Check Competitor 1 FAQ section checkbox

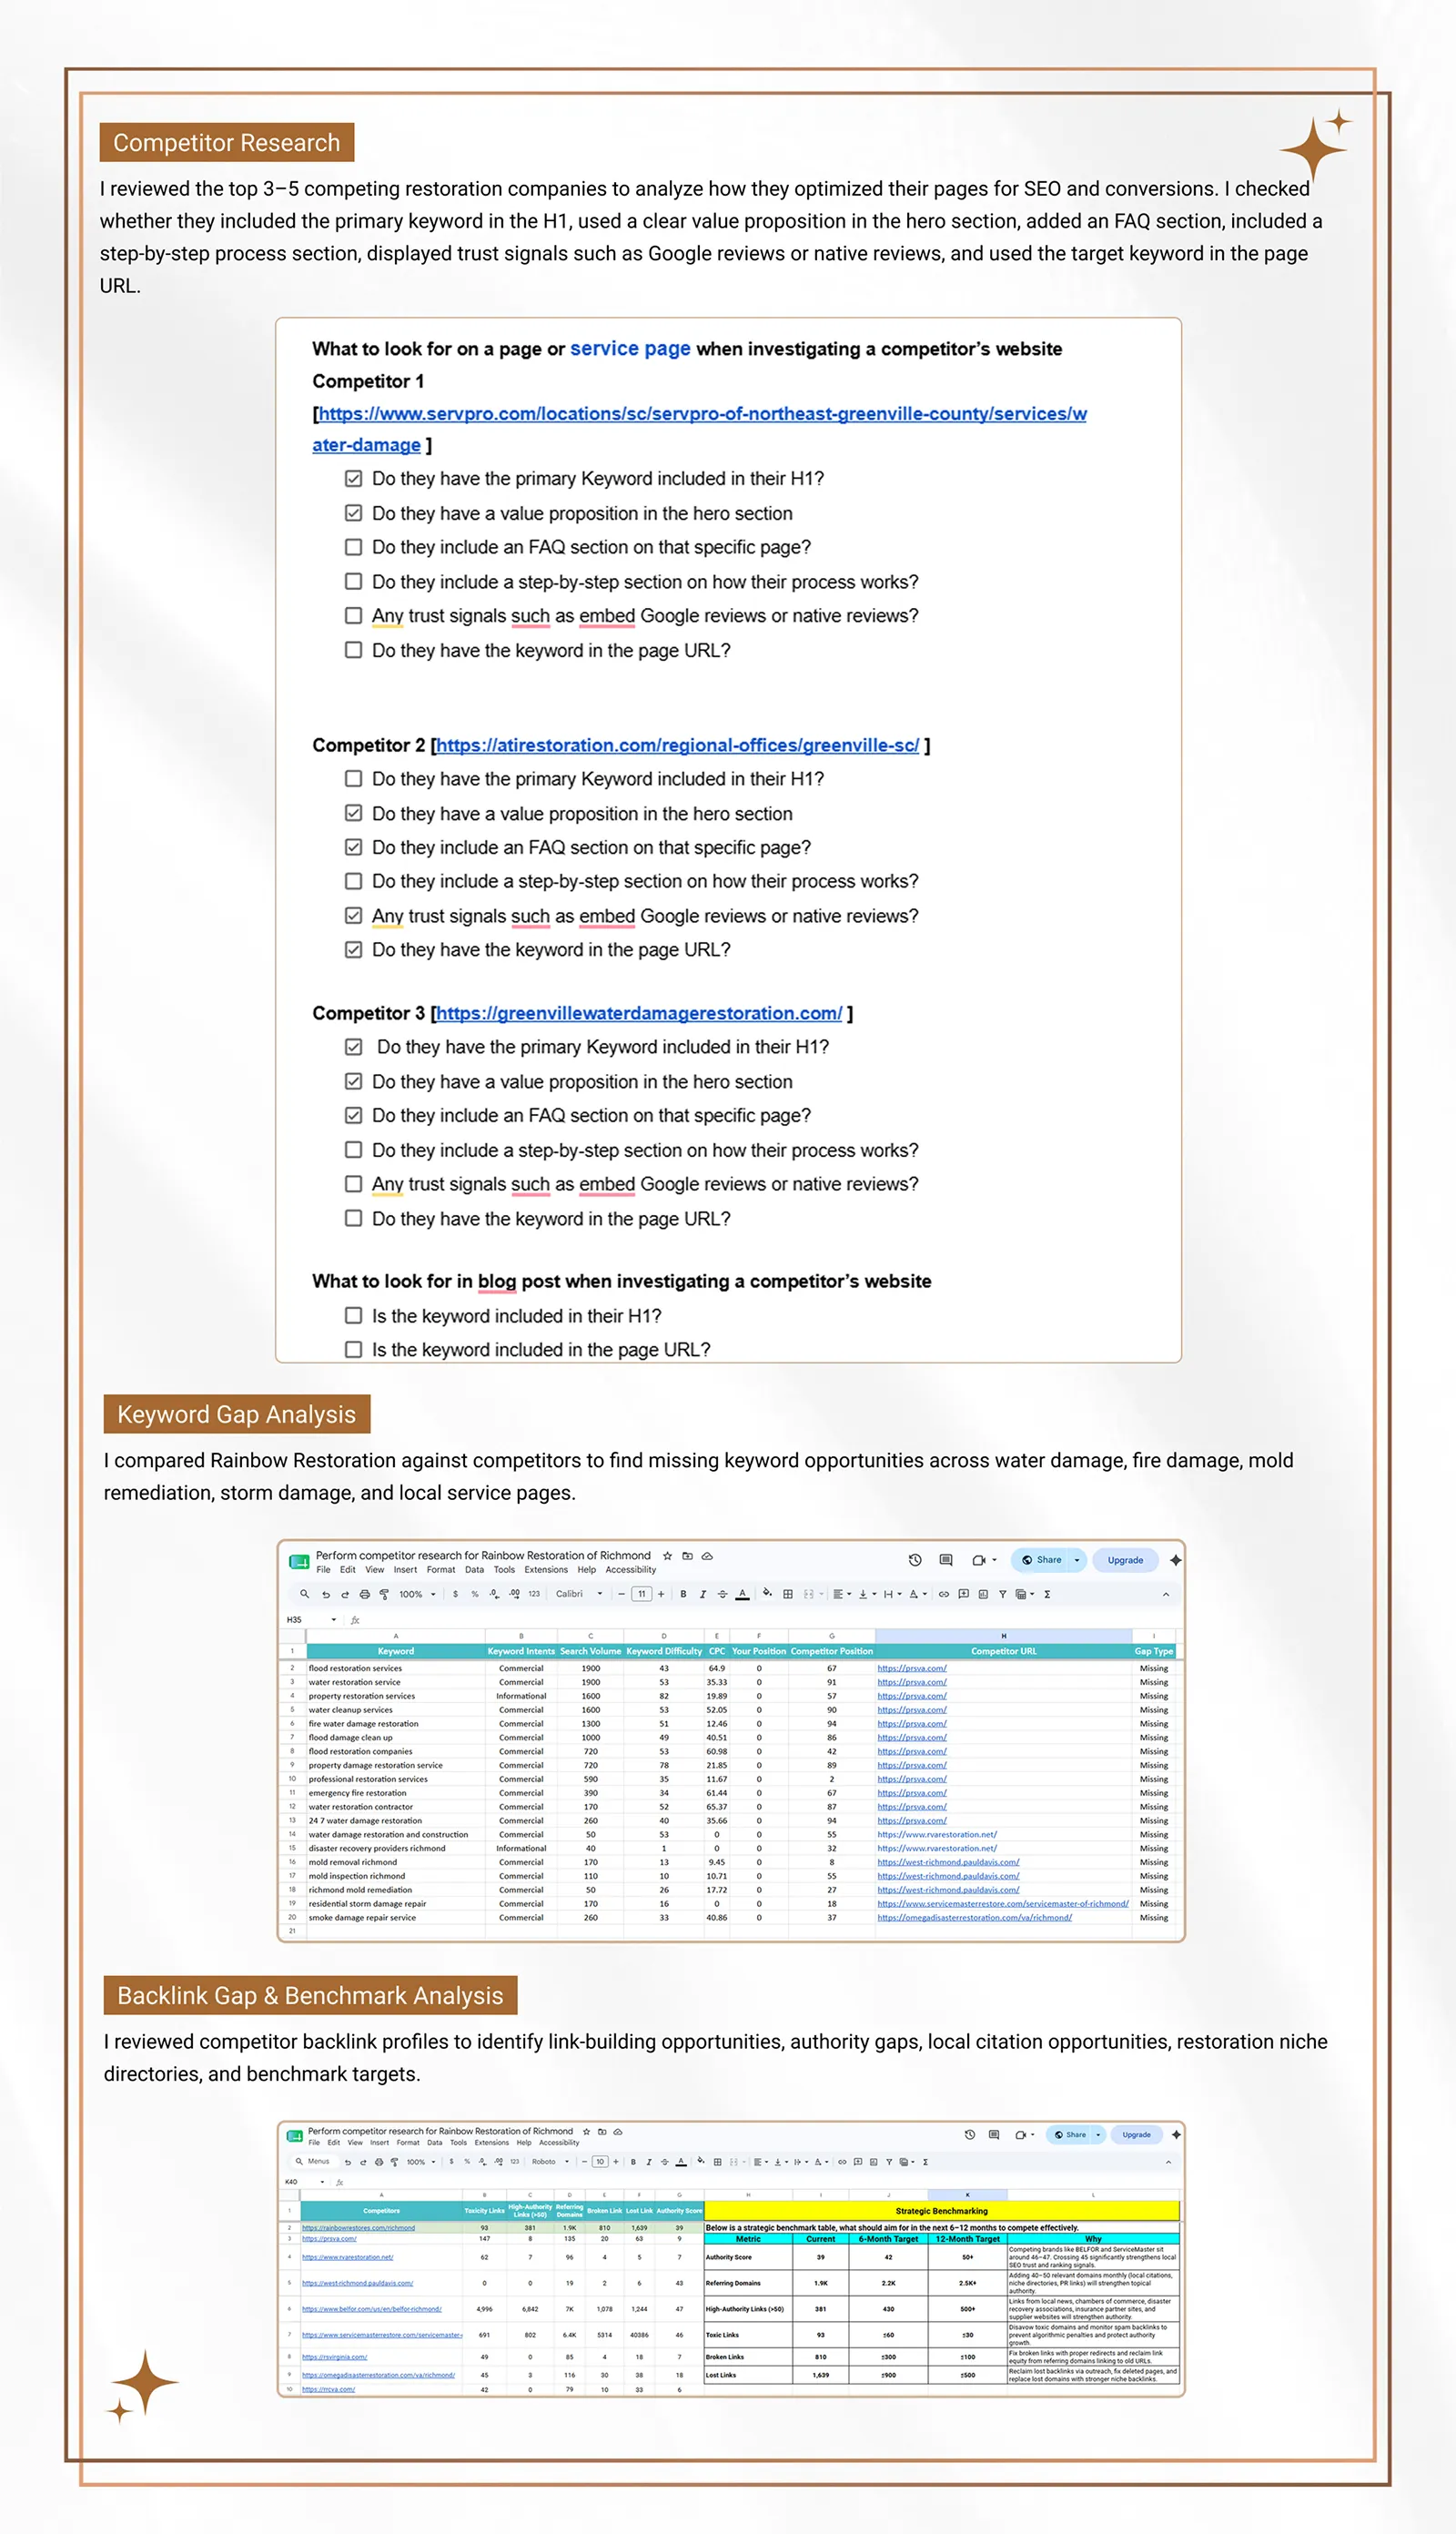(x=353, y=547)
